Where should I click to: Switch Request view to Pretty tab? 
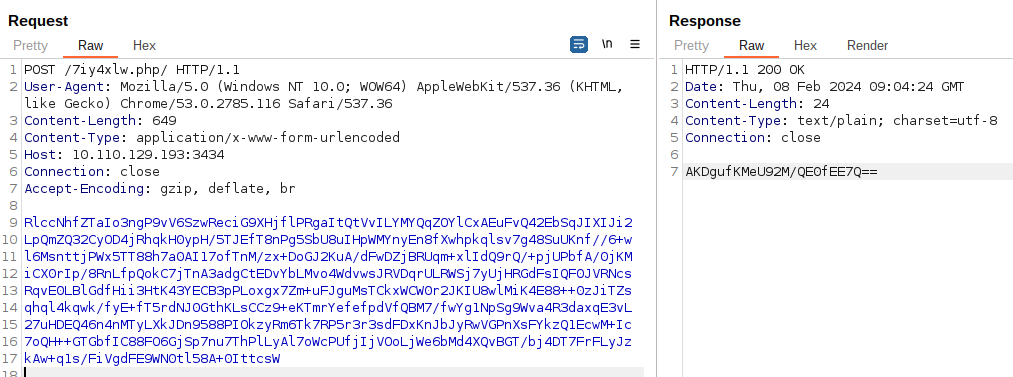click(30, 45)
